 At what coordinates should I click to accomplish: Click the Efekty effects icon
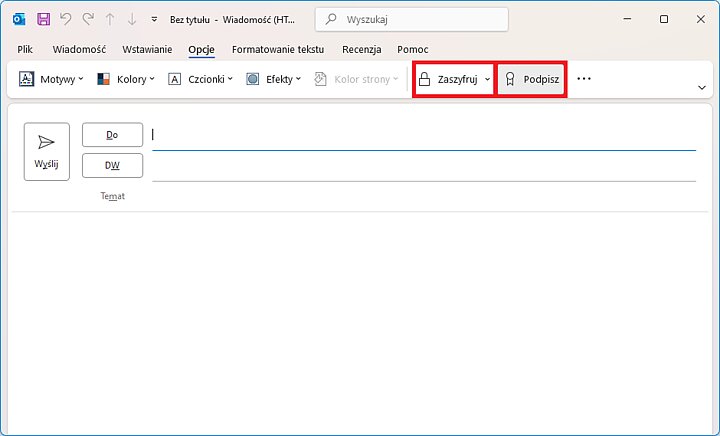253,79
